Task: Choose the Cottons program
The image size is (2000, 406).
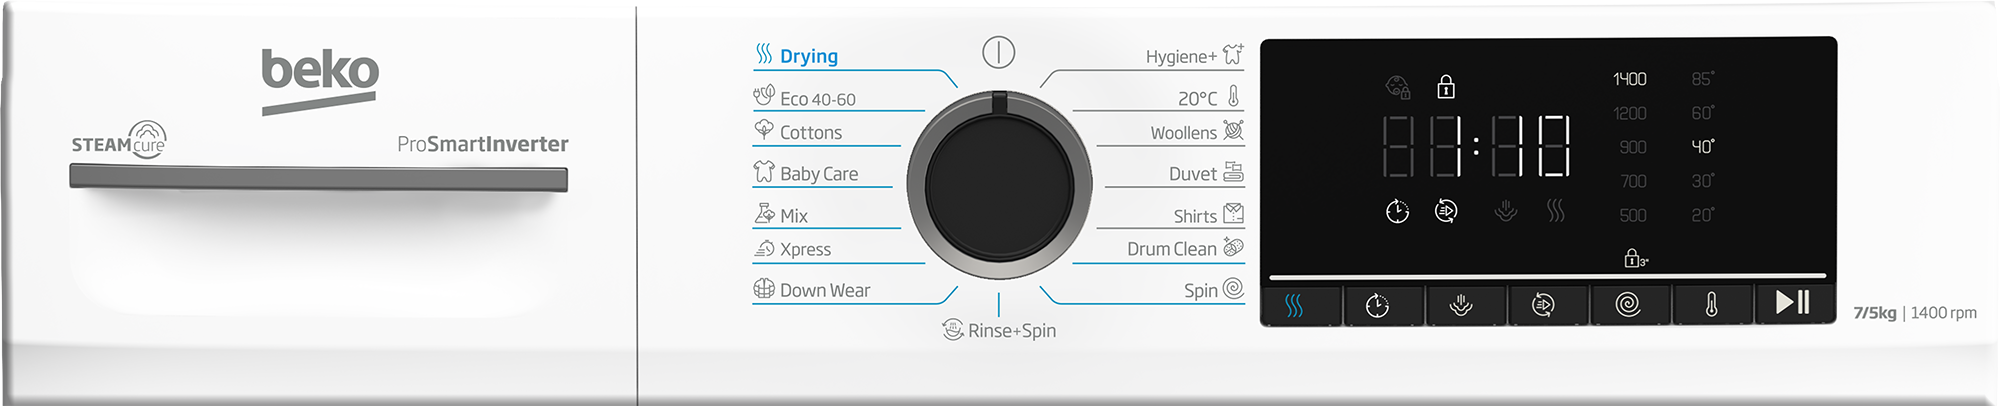Action: coord(810,132)
